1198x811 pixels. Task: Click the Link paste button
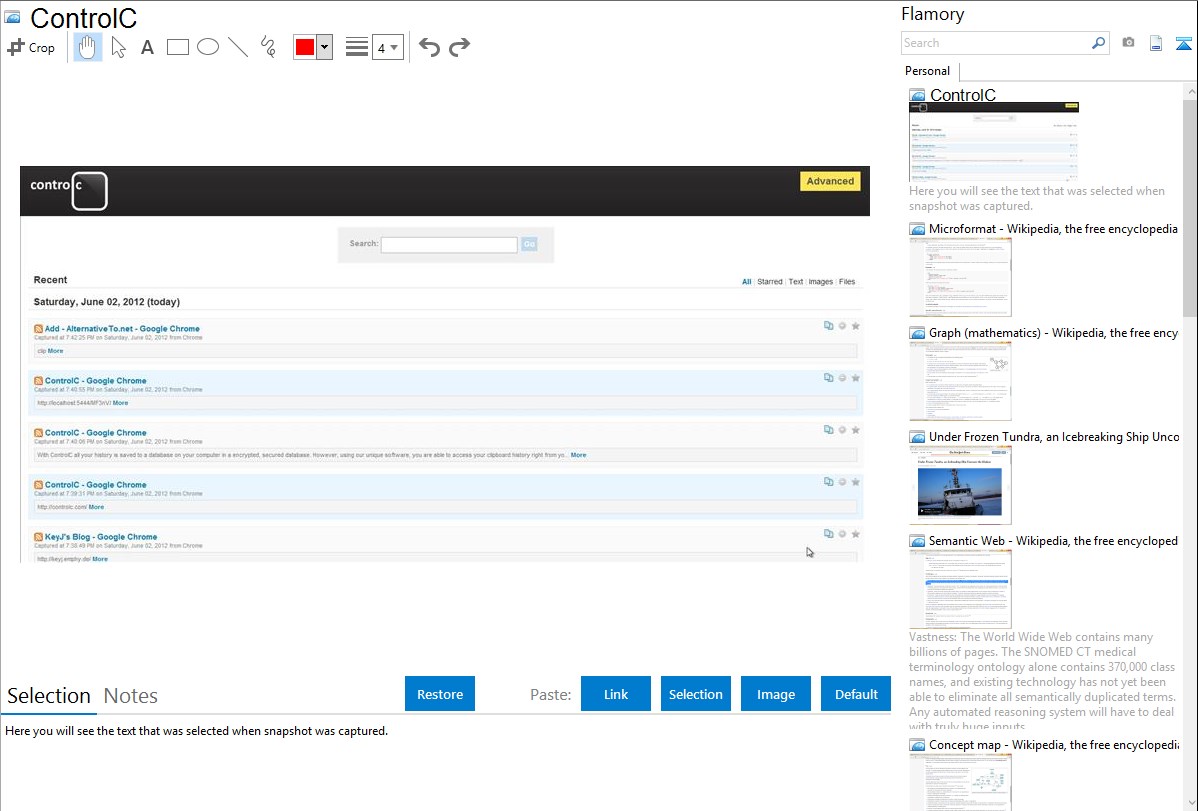click(616, 694)
